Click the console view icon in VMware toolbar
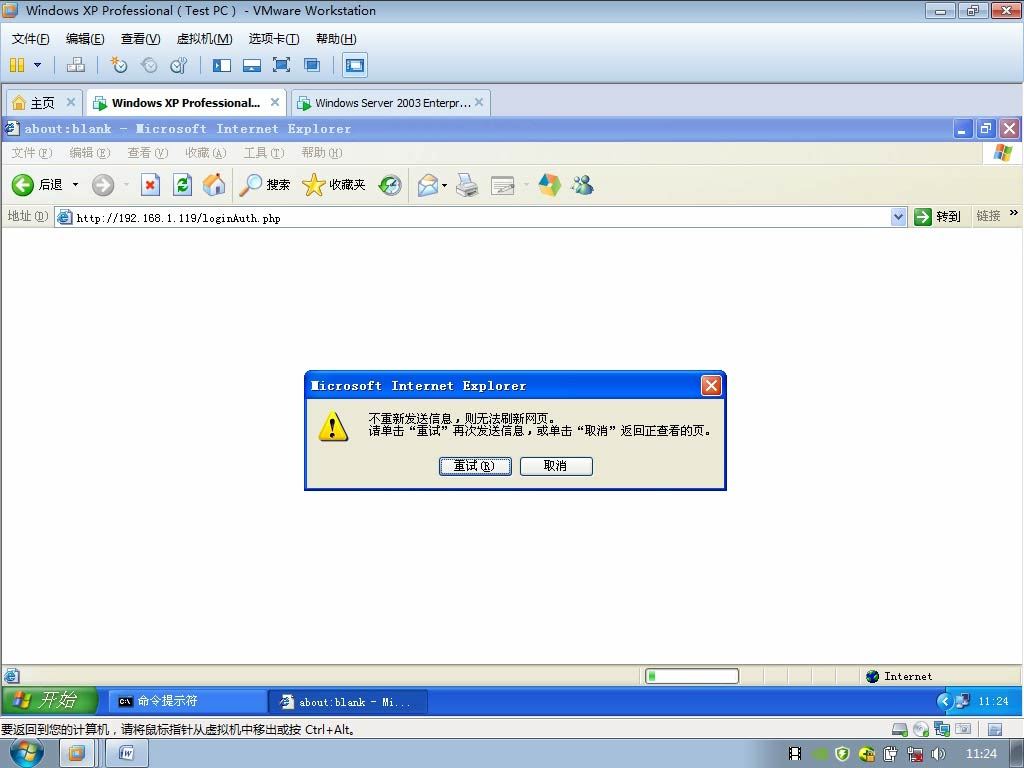Screen dimensions: 1024x768 (x=355, y=65)
